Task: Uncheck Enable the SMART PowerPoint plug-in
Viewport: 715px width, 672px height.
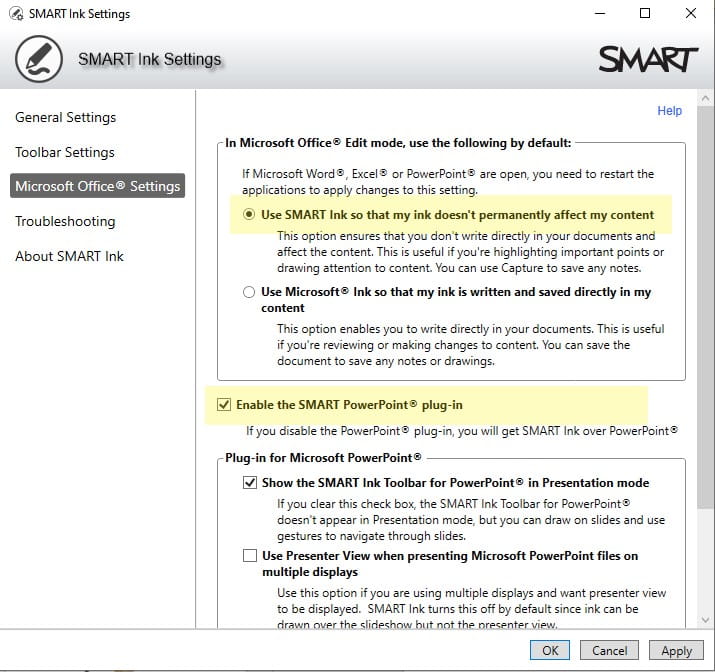Action: point(224,405)
